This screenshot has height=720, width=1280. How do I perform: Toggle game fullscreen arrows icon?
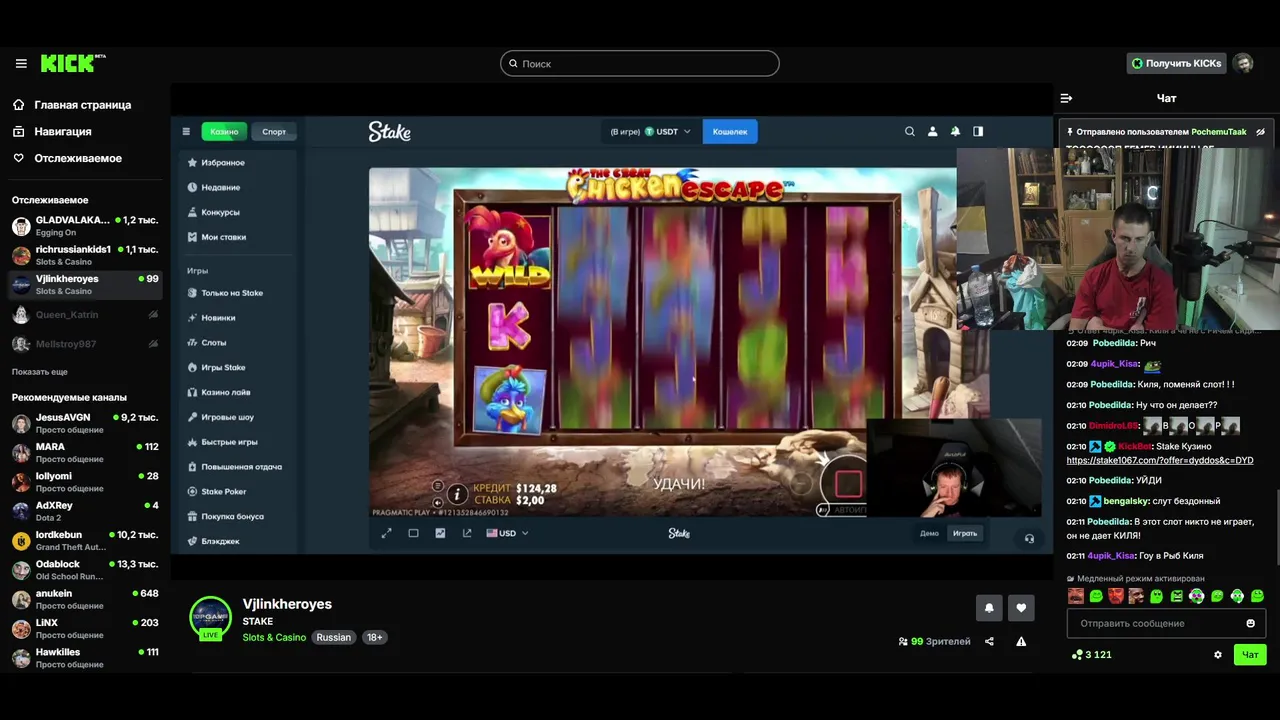click(386, 533)
